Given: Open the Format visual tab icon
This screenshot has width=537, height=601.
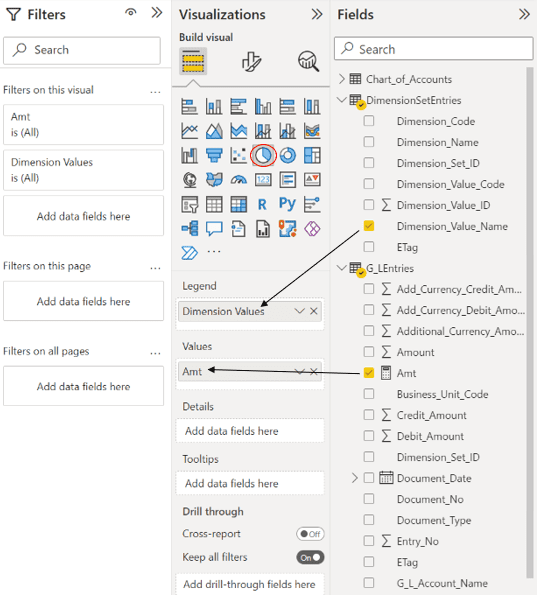Looking at the screenshot, I should pyautogui.click(x=251, y=61).
